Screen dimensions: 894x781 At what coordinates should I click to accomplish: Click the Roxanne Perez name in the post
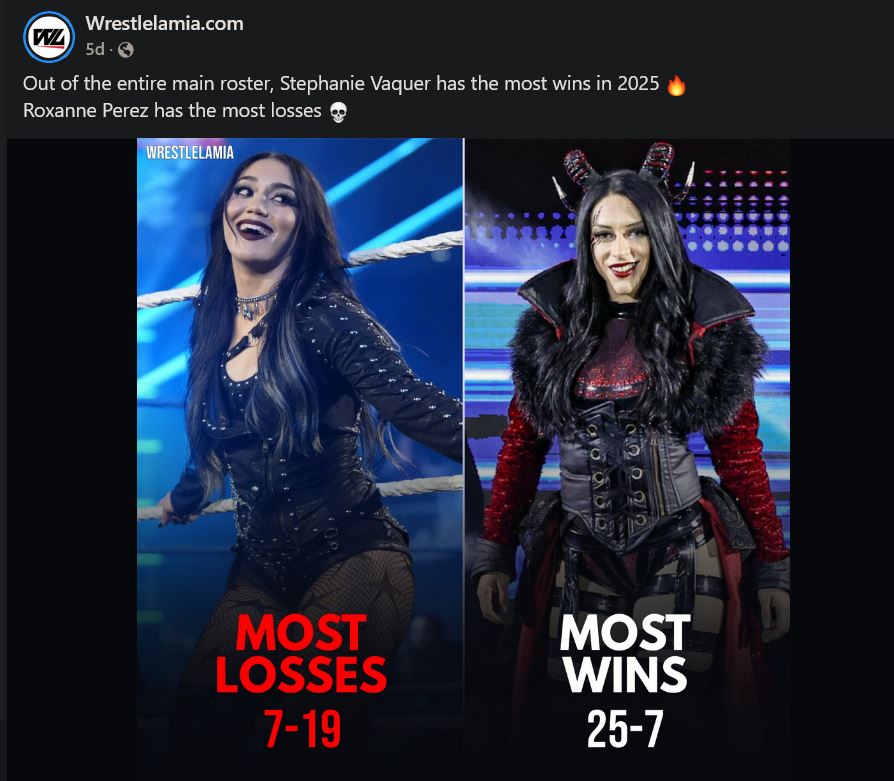86,110
